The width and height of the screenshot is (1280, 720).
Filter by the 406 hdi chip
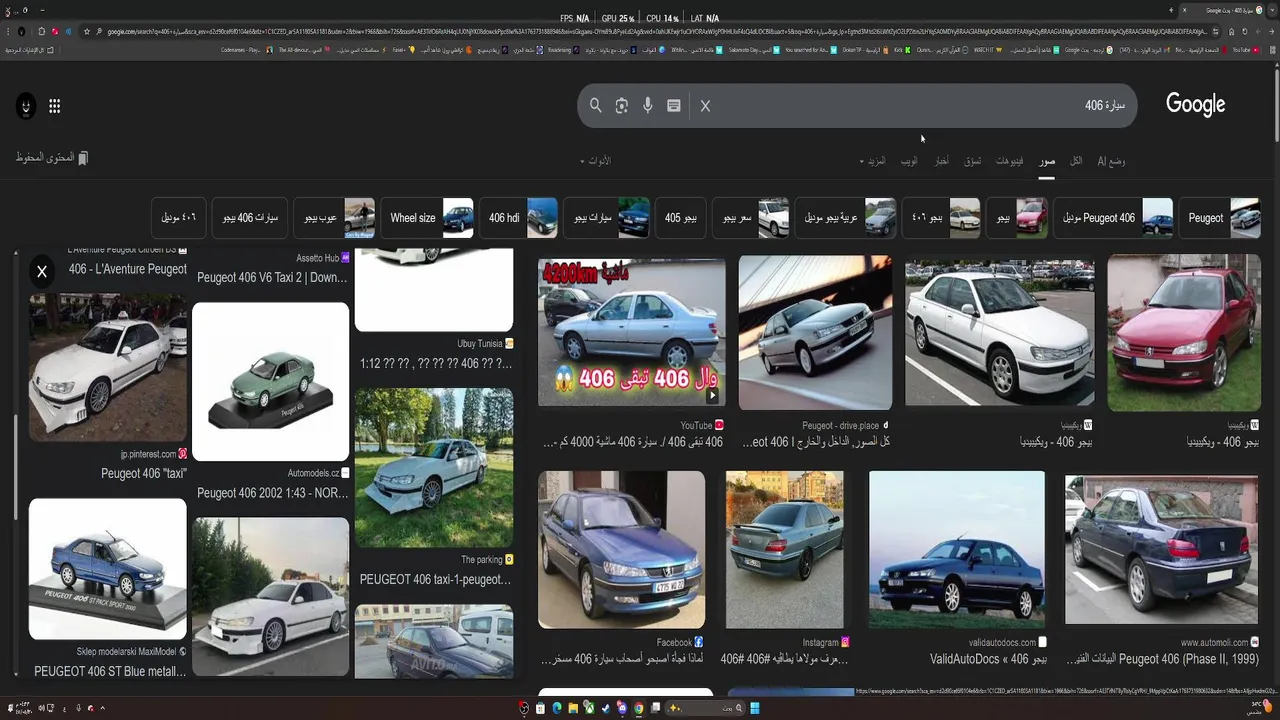tap(519, 218)
